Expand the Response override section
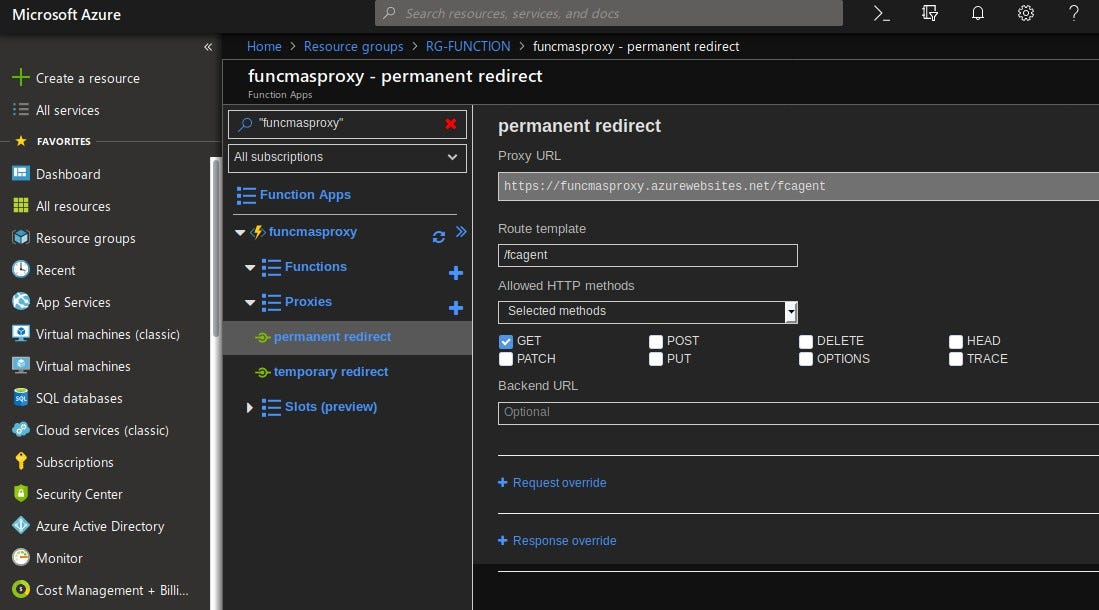Screen dimensions: 1099x610 557,541
